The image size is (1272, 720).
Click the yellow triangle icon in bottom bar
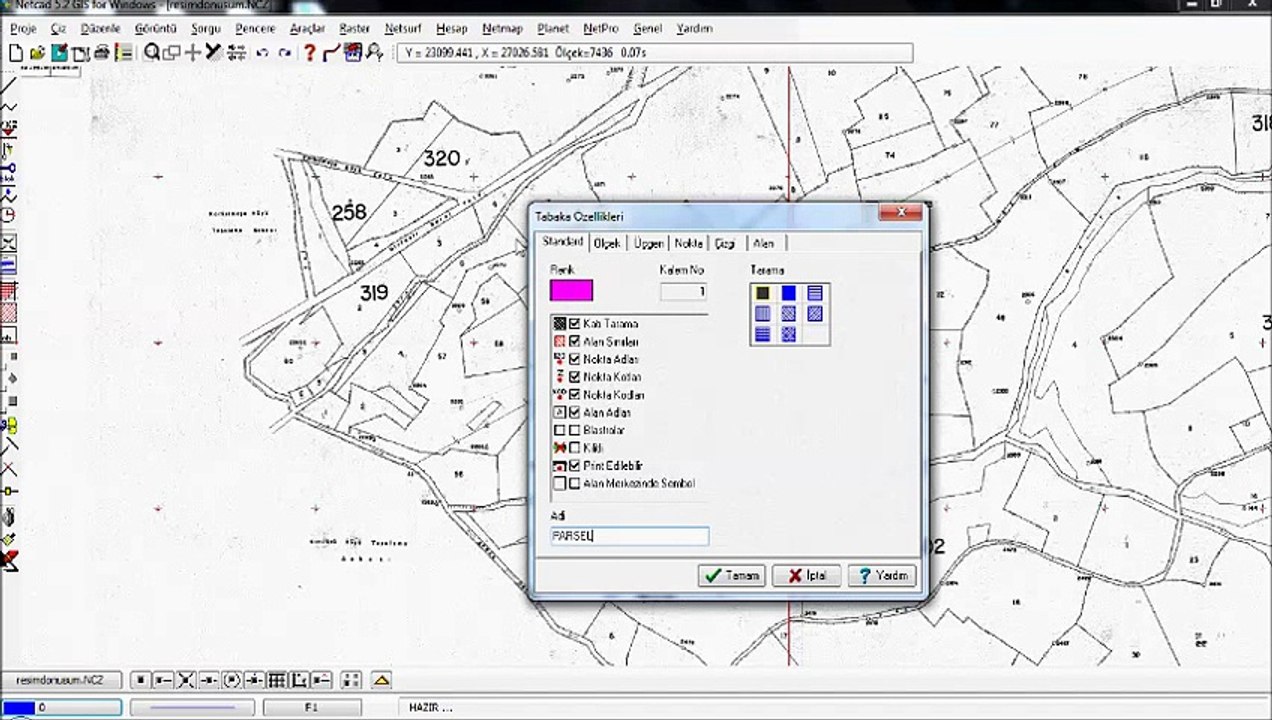[x=380, y=681]
